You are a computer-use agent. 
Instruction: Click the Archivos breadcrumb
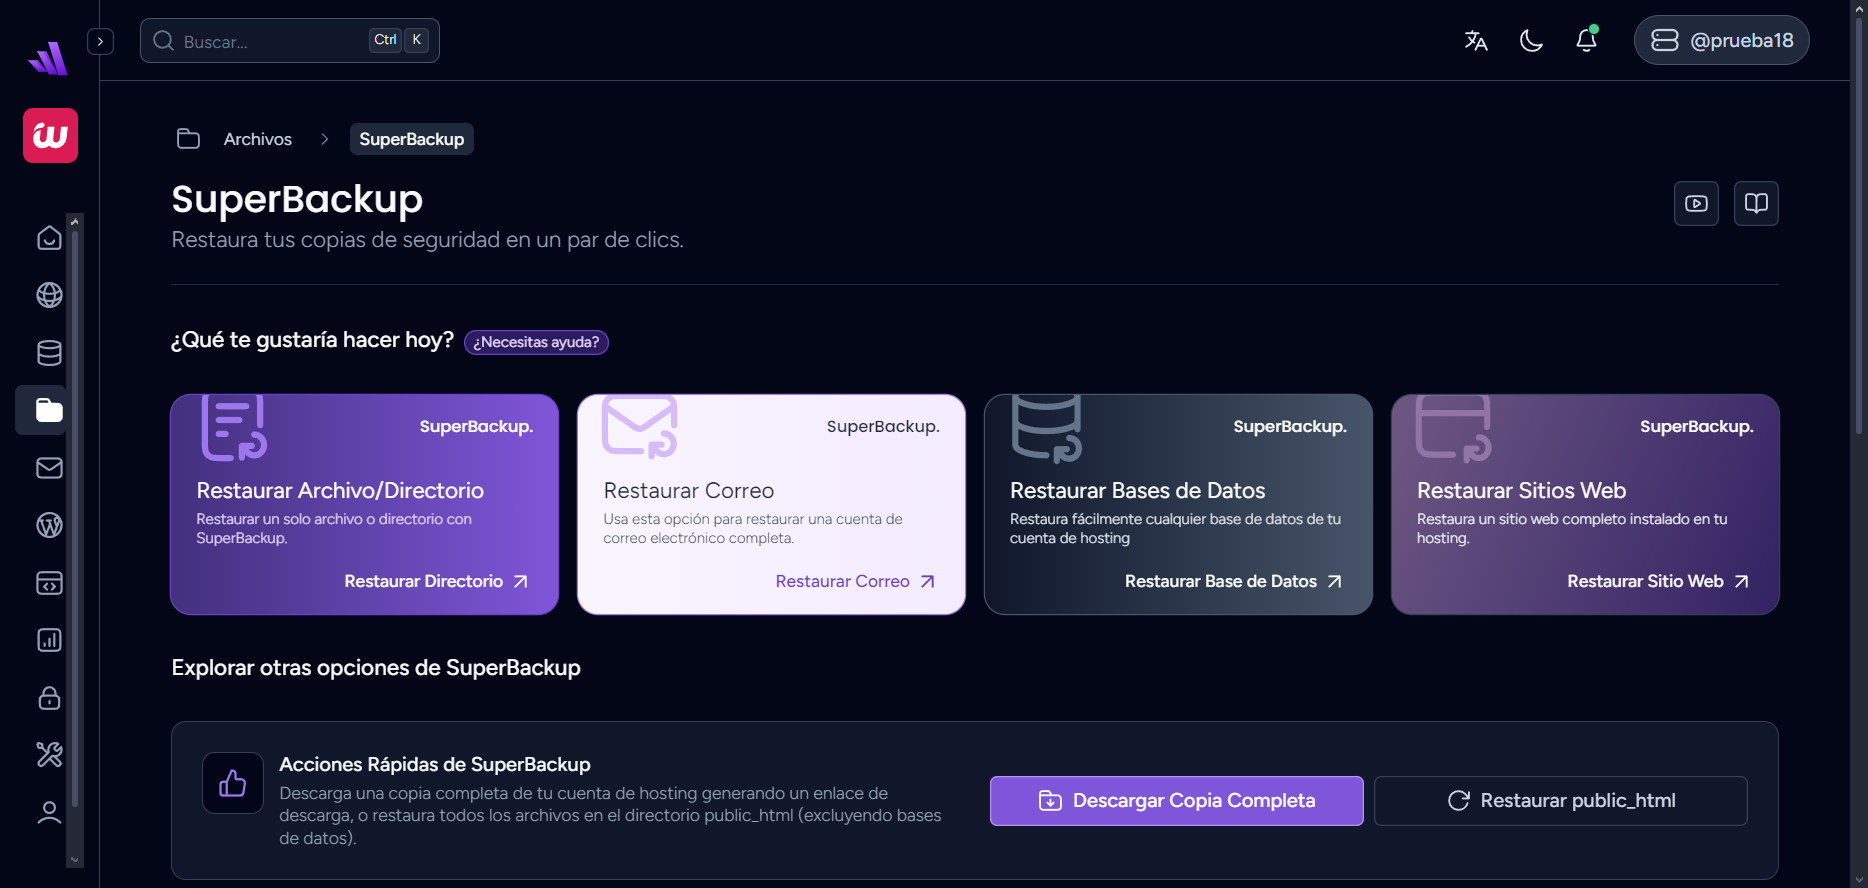pyautogui.click(x=257, y=139)
